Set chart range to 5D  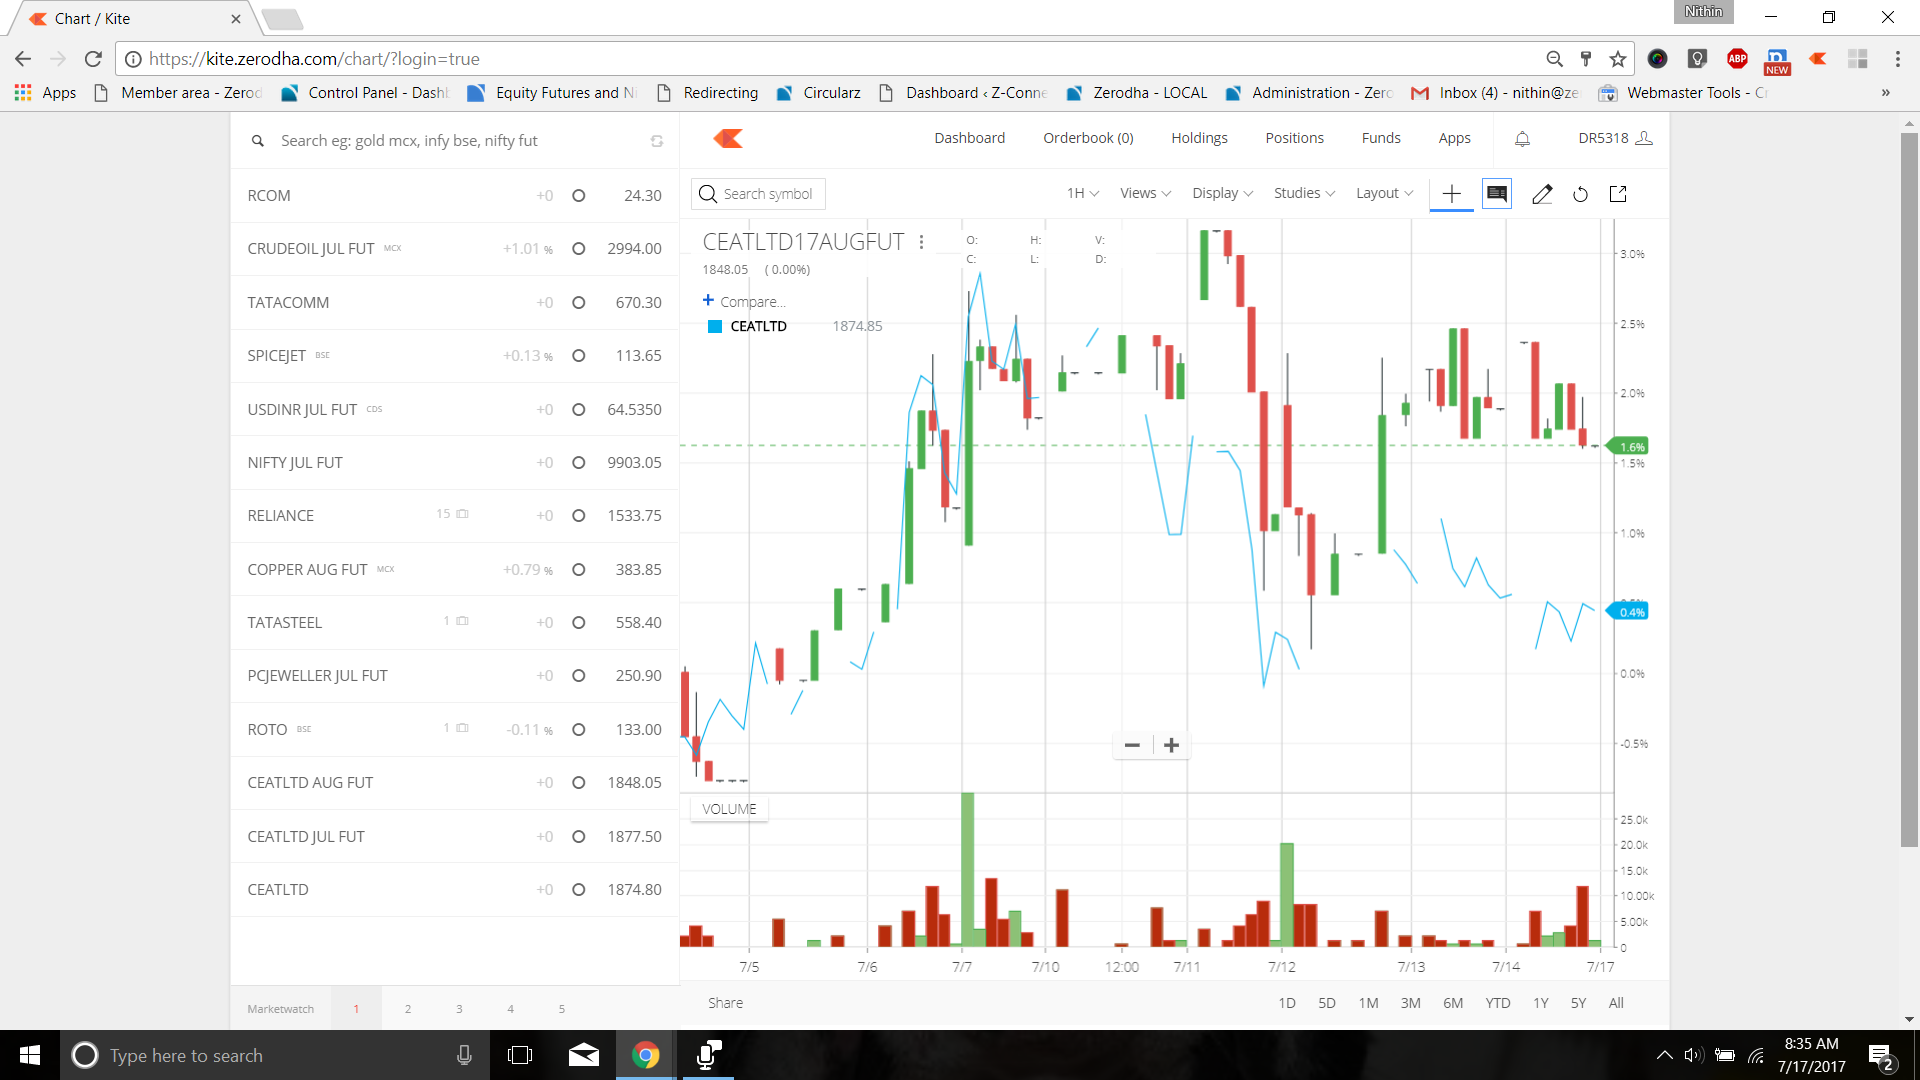1327,1003
